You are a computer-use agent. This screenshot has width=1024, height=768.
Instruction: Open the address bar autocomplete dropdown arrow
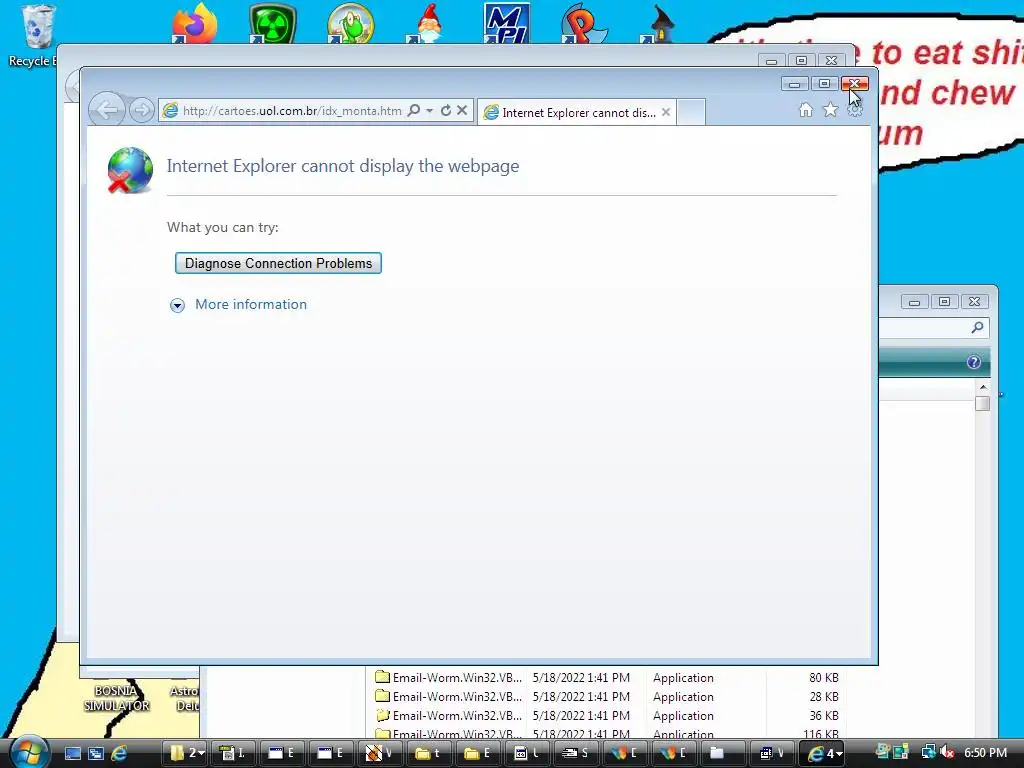(x=430, y=110)
